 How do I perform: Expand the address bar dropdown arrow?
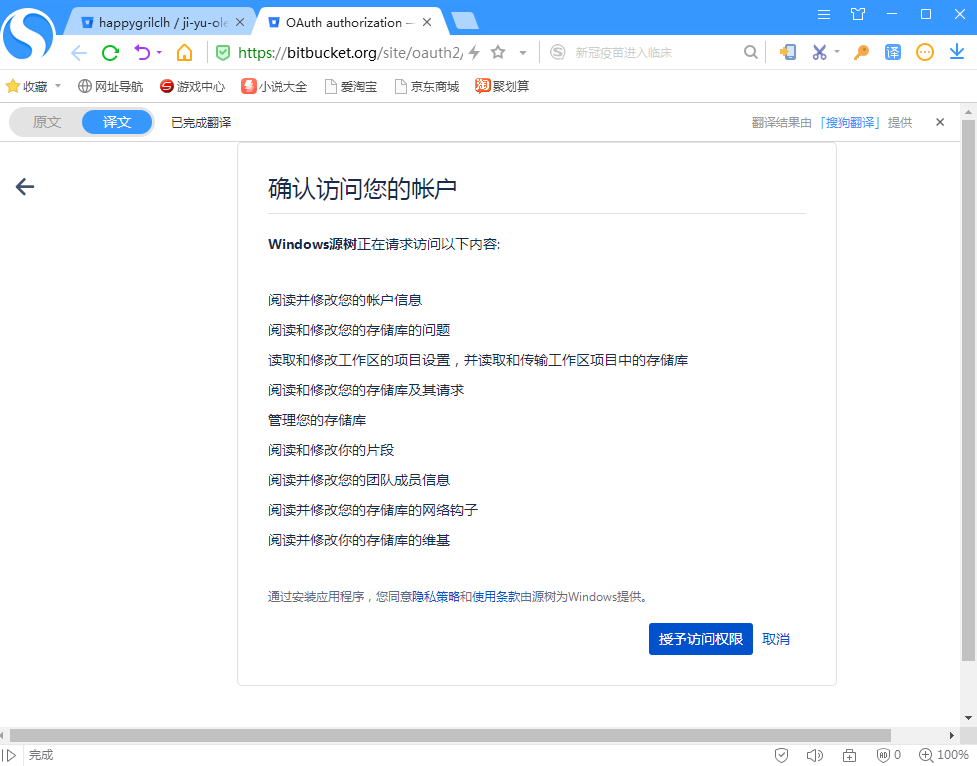[523, 53]
